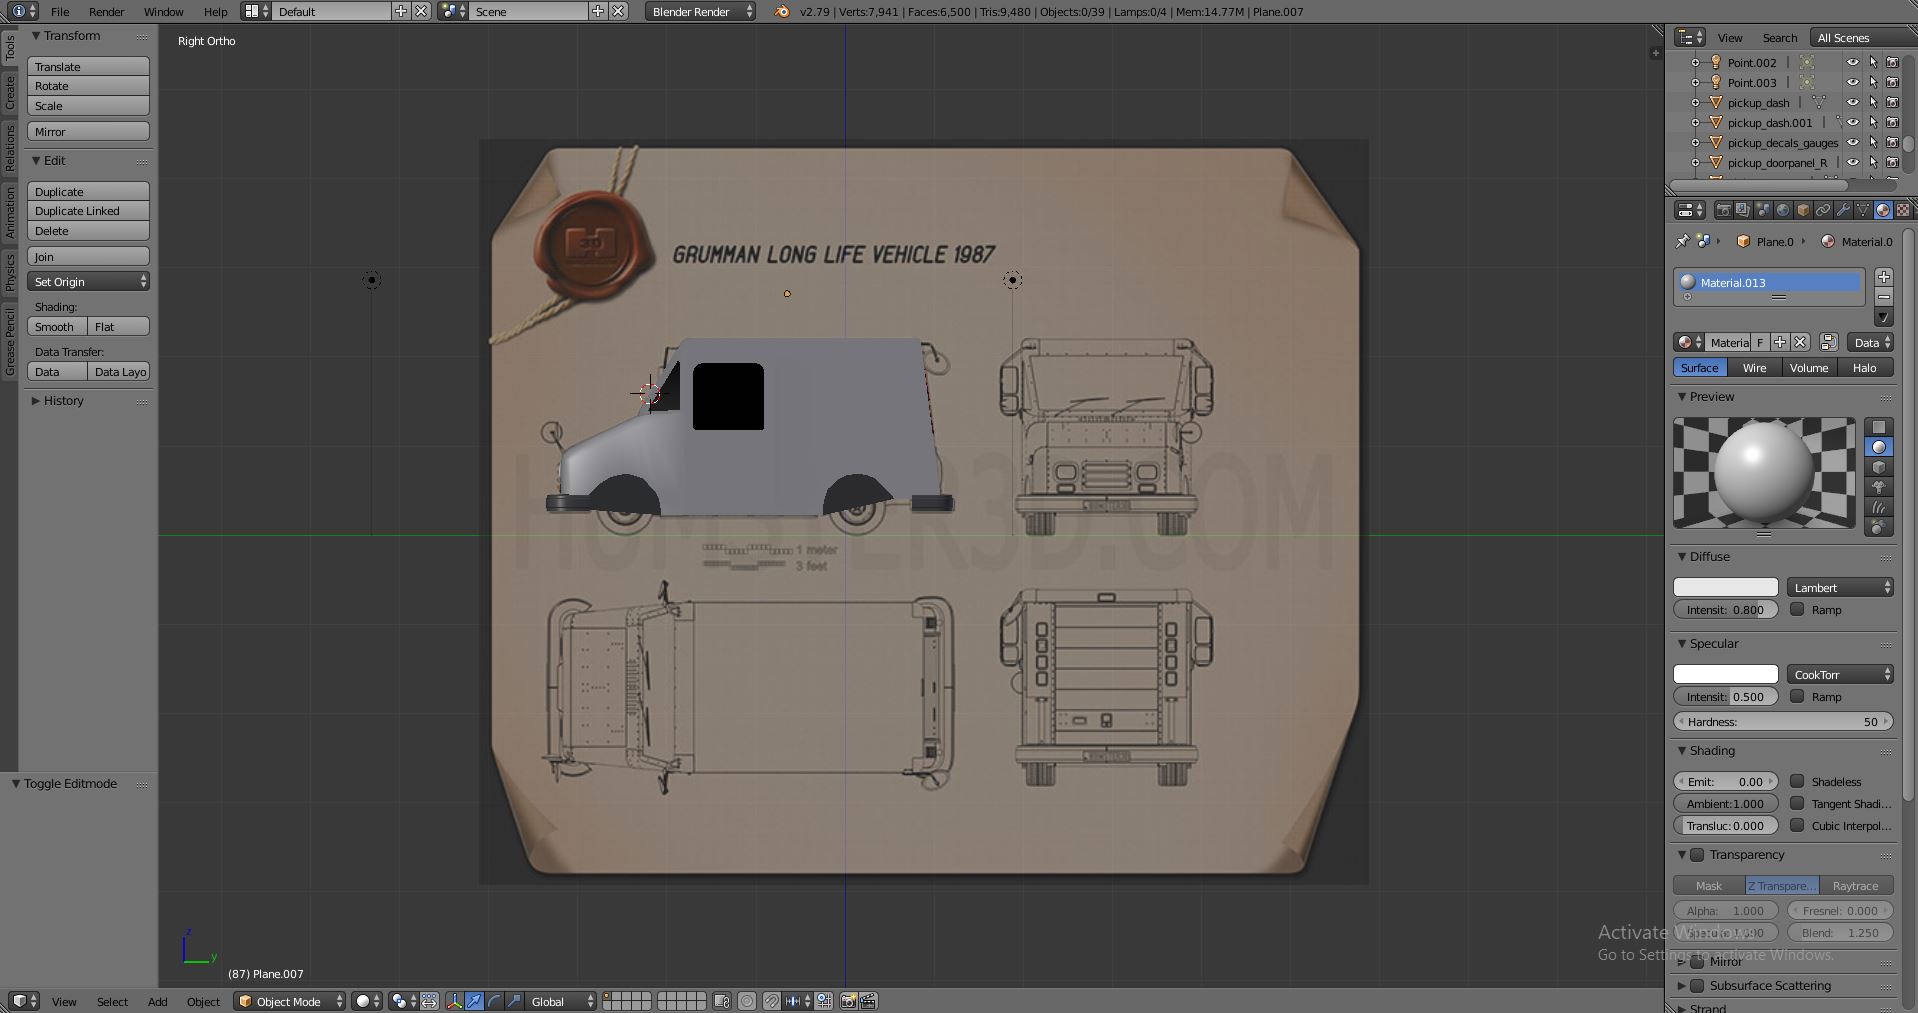
Task: Open the Blender Render engine dropdown
Action: [x=701, y=11]
